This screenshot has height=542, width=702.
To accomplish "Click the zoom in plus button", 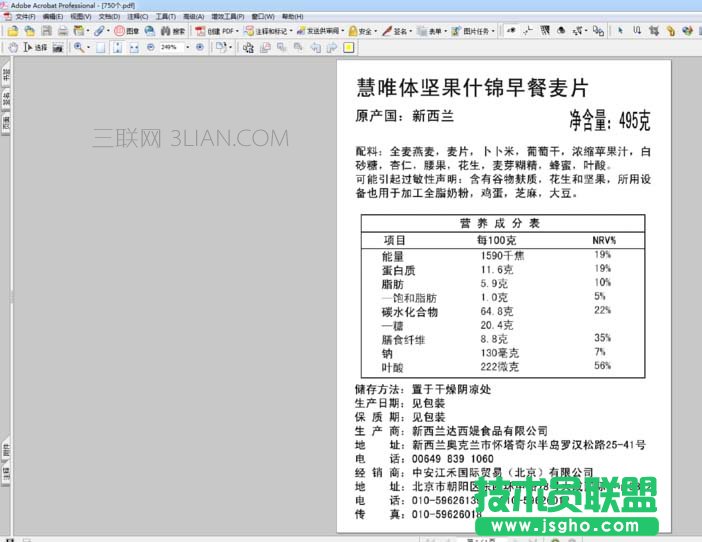I will click(200, 47).
